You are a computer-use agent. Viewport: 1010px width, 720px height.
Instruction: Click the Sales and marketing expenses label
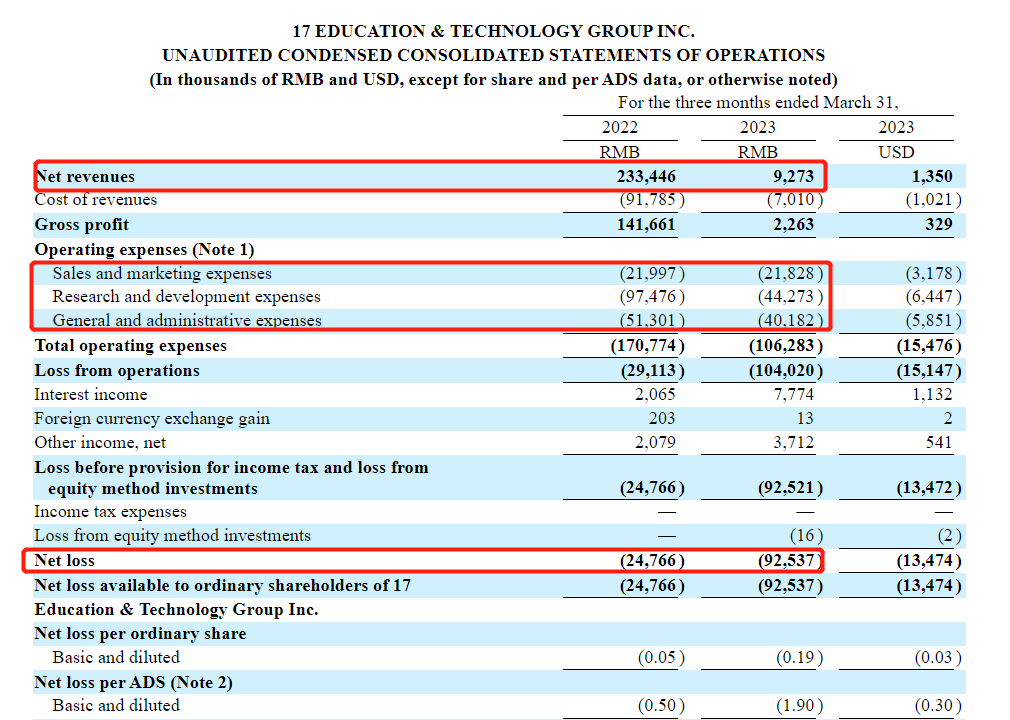(x=162, y=273)
